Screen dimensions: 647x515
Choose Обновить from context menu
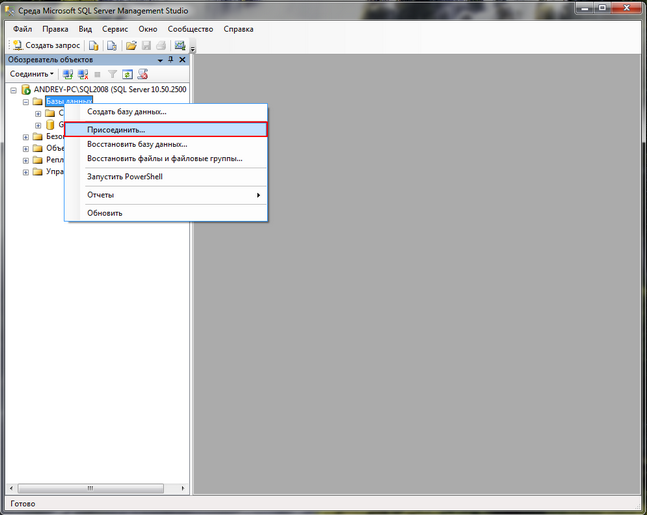[166, 213]
